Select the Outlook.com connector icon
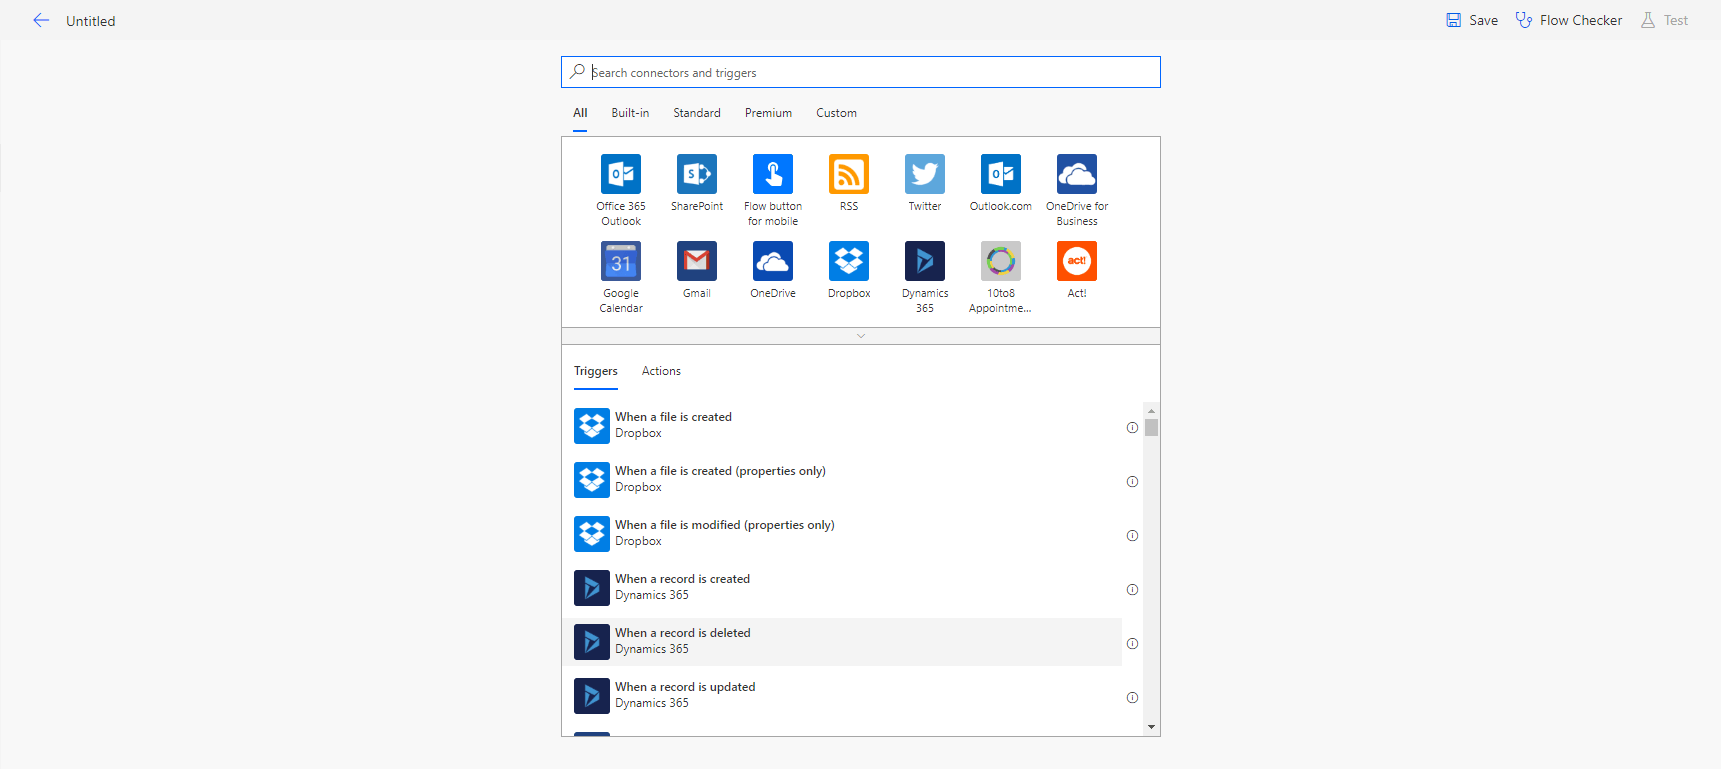1721x769 pixels. tap(1001, 174)
